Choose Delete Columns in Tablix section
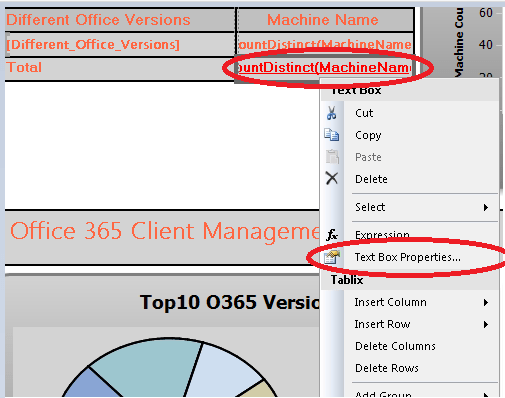This screenshot has height=398, width=505. click(x=395, y=346)
